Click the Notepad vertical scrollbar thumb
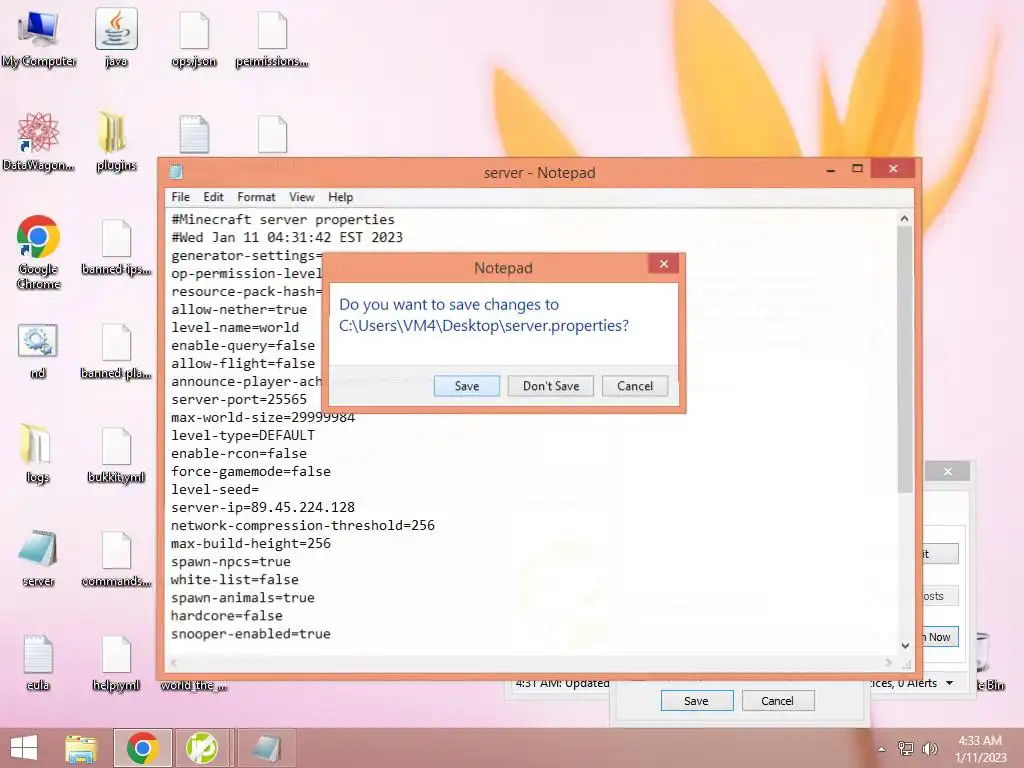Screen dimensions: 1024x768 coord(904,359)
